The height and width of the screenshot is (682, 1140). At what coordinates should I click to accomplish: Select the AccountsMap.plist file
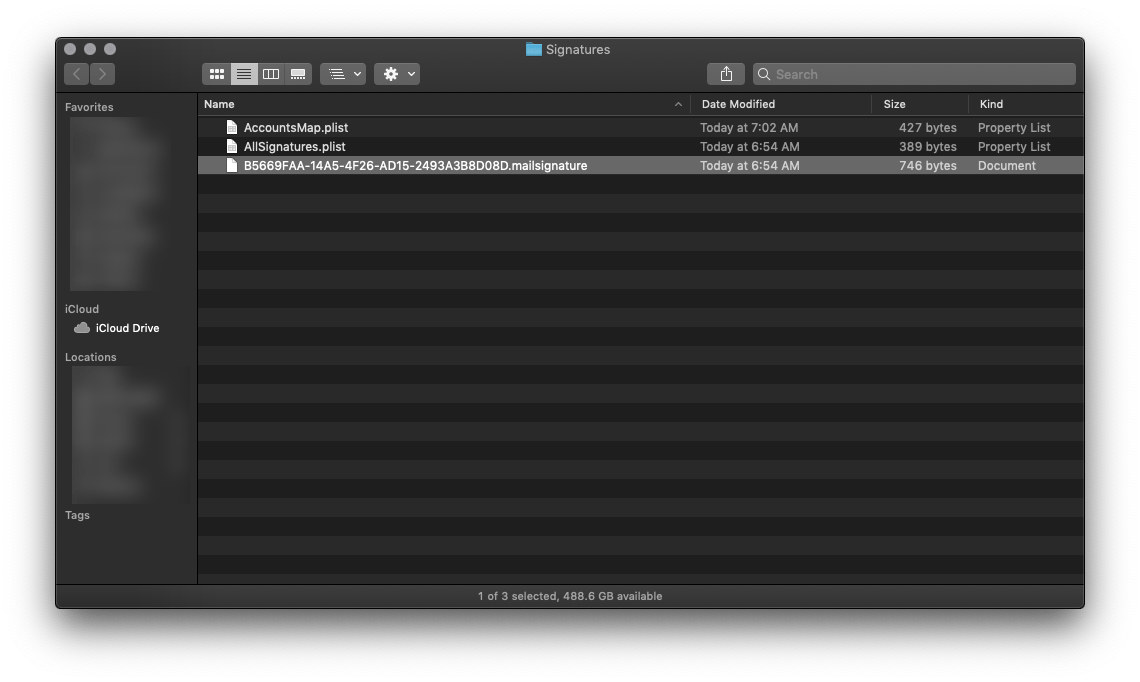(x=296, y=128)
